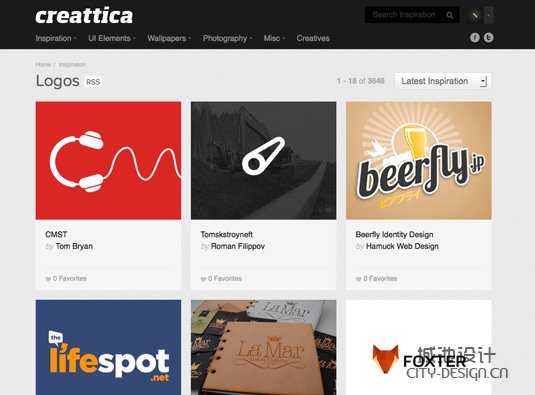Go to the Creatives page
535x395 pixels.
point(313,38)
